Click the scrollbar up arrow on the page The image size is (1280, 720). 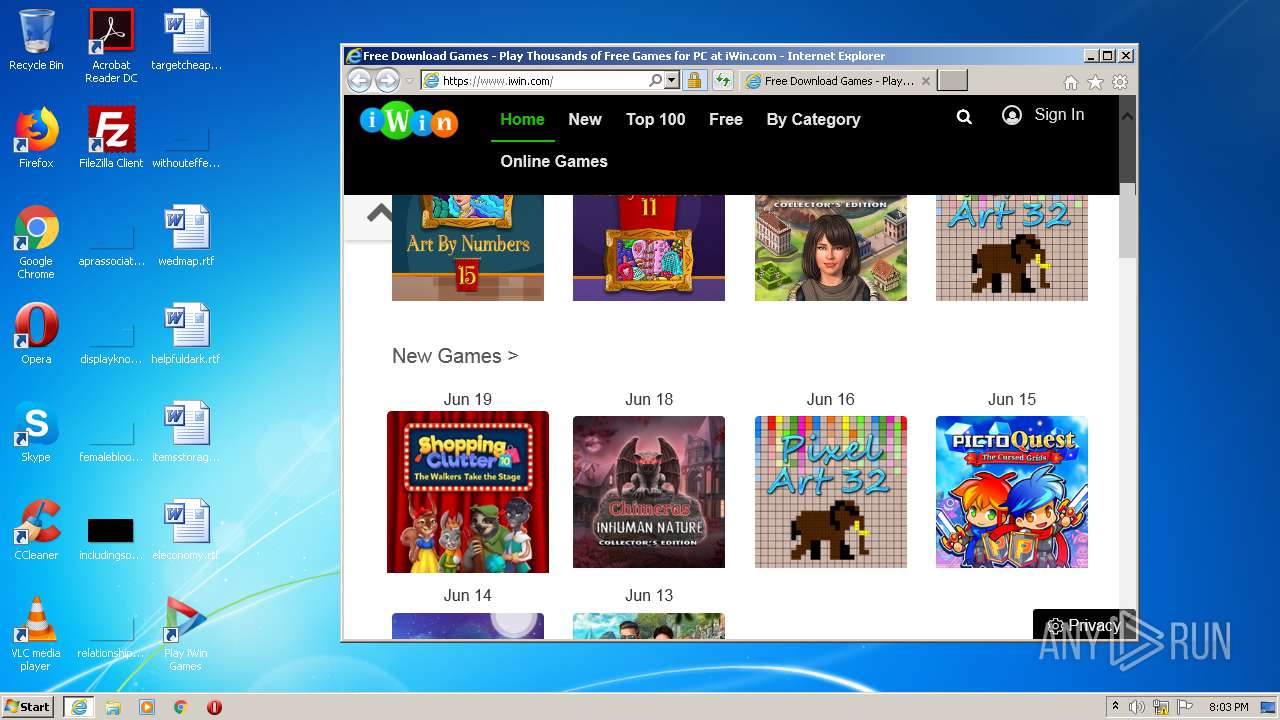coord(1127,115)
